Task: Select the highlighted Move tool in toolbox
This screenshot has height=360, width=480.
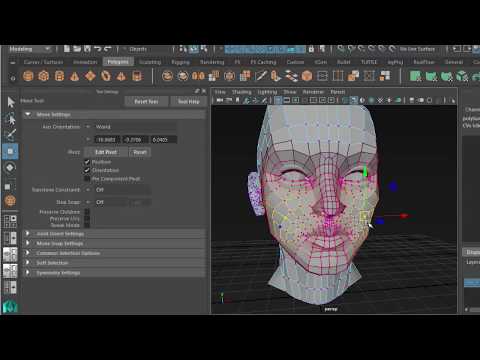Action: [x=10, y=151]
